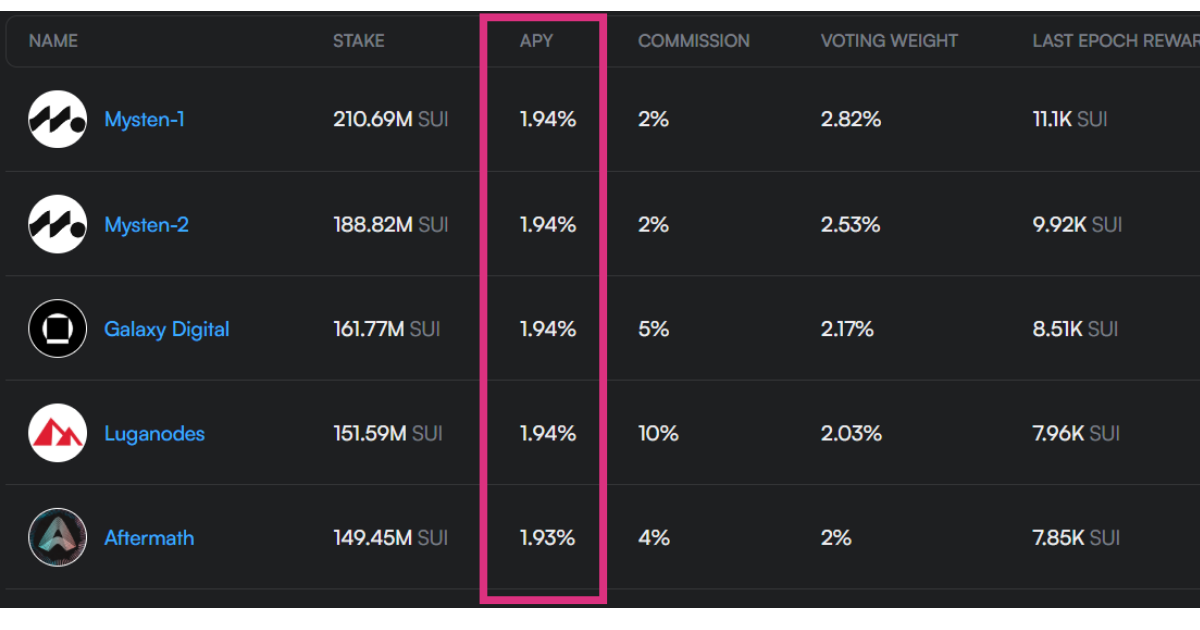Click Mysten-1 stake value 210.69M SUI
This screenshot has width=1200, height=630.
[390, 119]
